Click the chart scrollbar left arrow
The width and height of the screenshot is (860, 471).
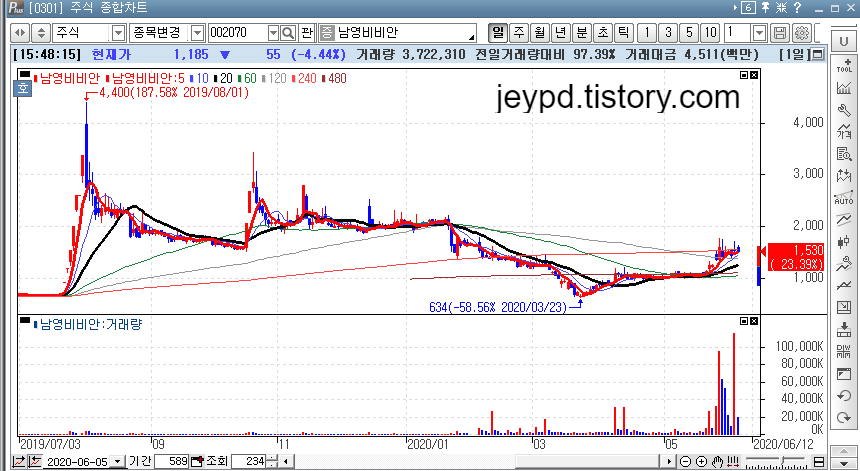[286, 462]
